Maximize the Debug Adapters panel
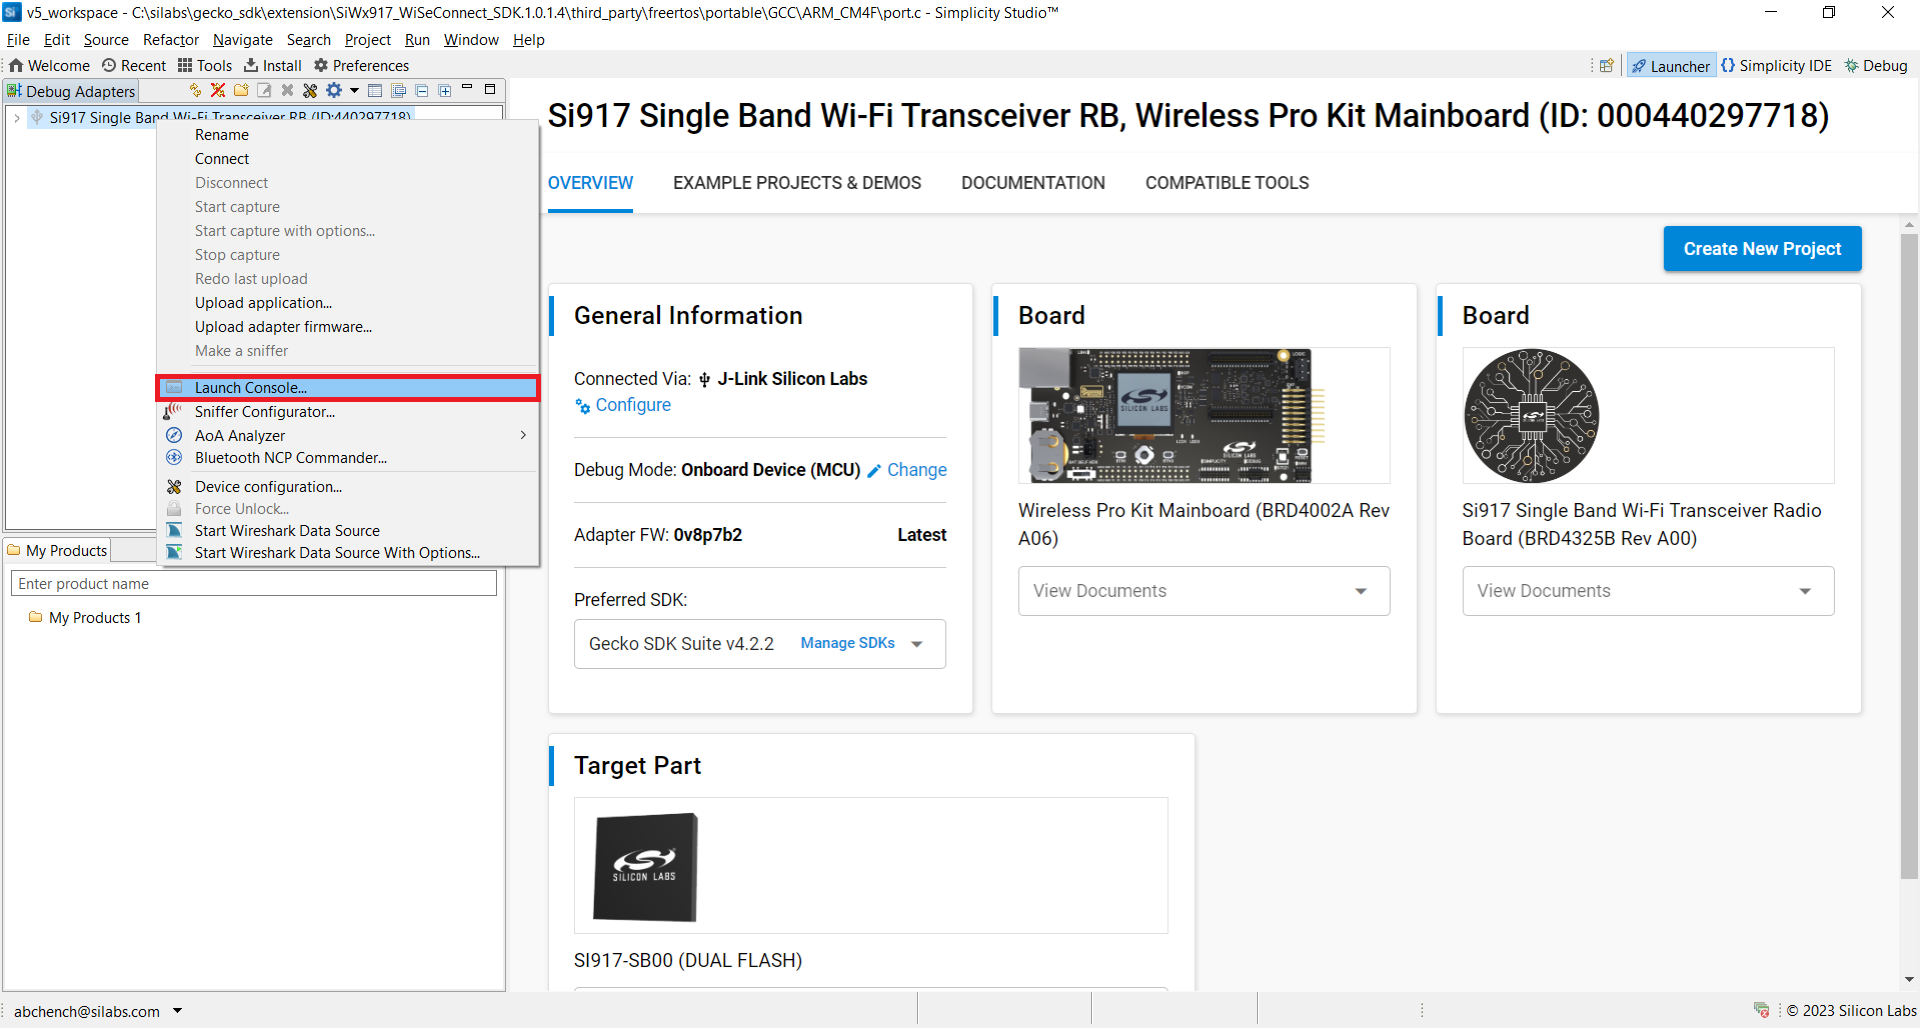Screen dimensions: 1920x1028 point(490,89)
